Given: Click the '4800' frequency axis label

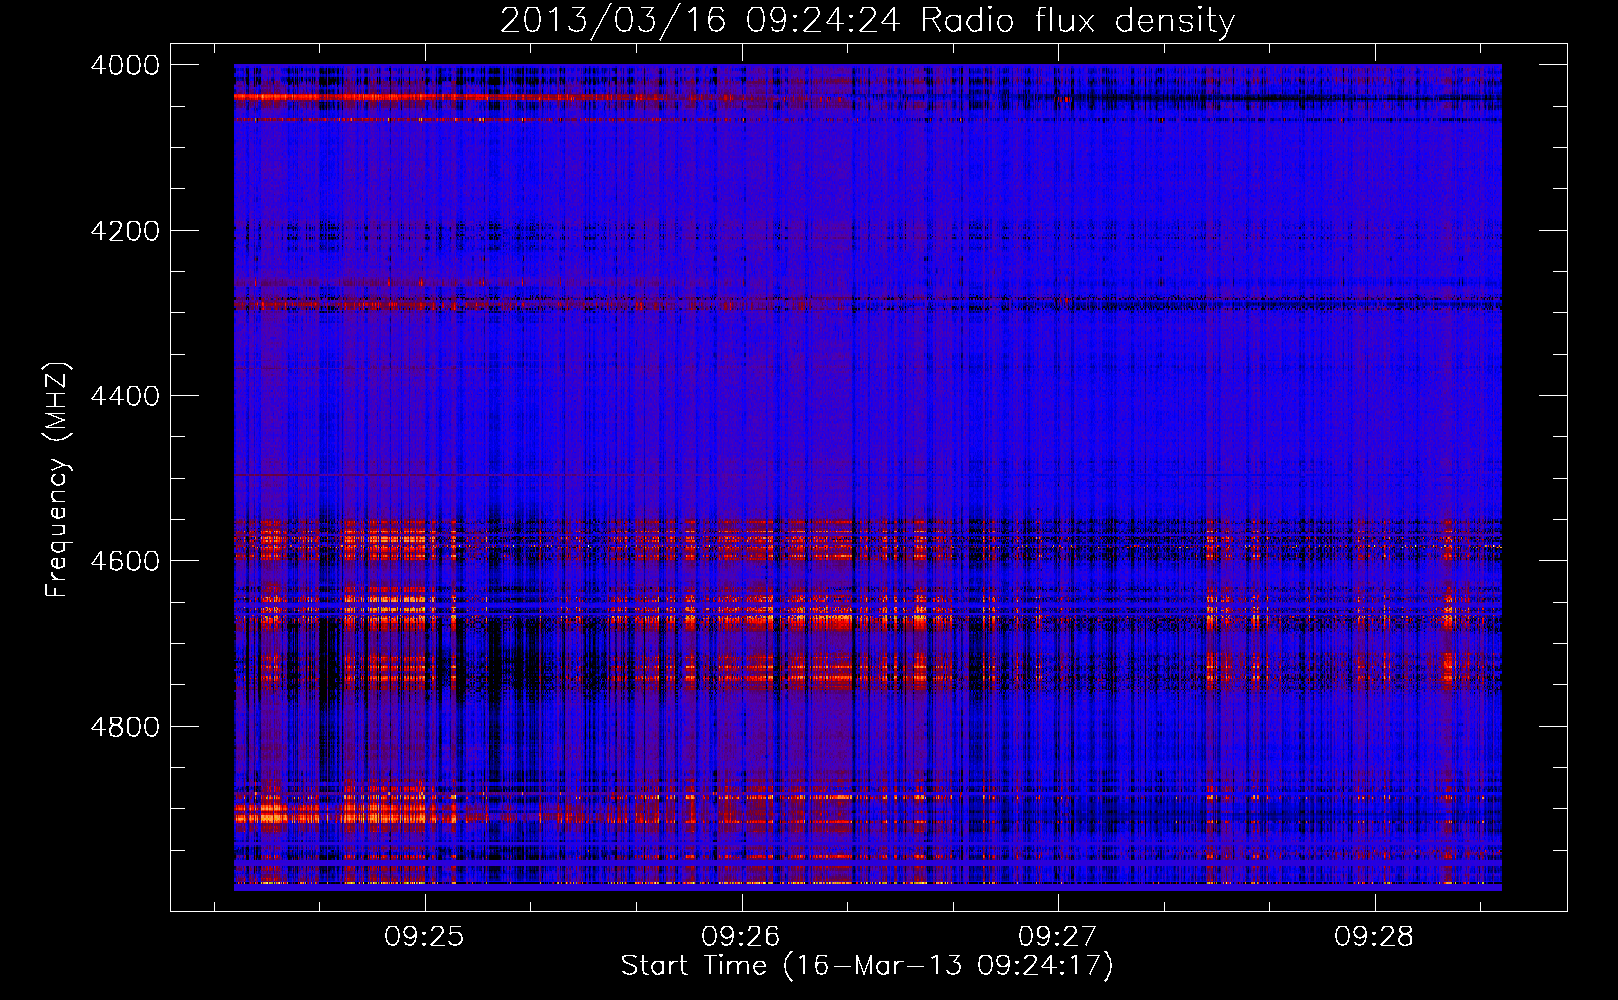Looking at the screenshot, I should pos(125,726).
